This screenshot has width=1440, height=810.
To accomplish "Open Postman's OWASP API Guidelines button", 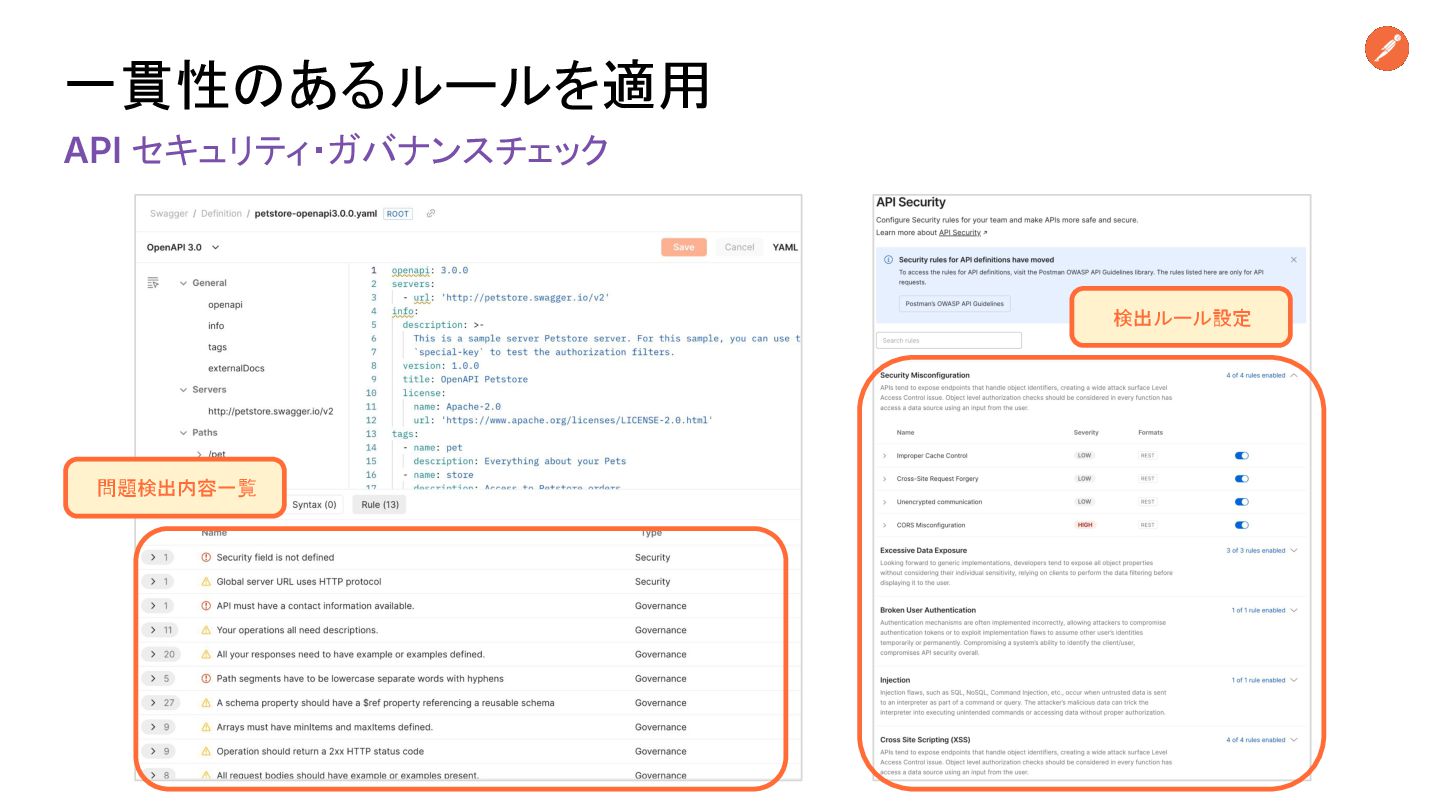I will [954, 303].
